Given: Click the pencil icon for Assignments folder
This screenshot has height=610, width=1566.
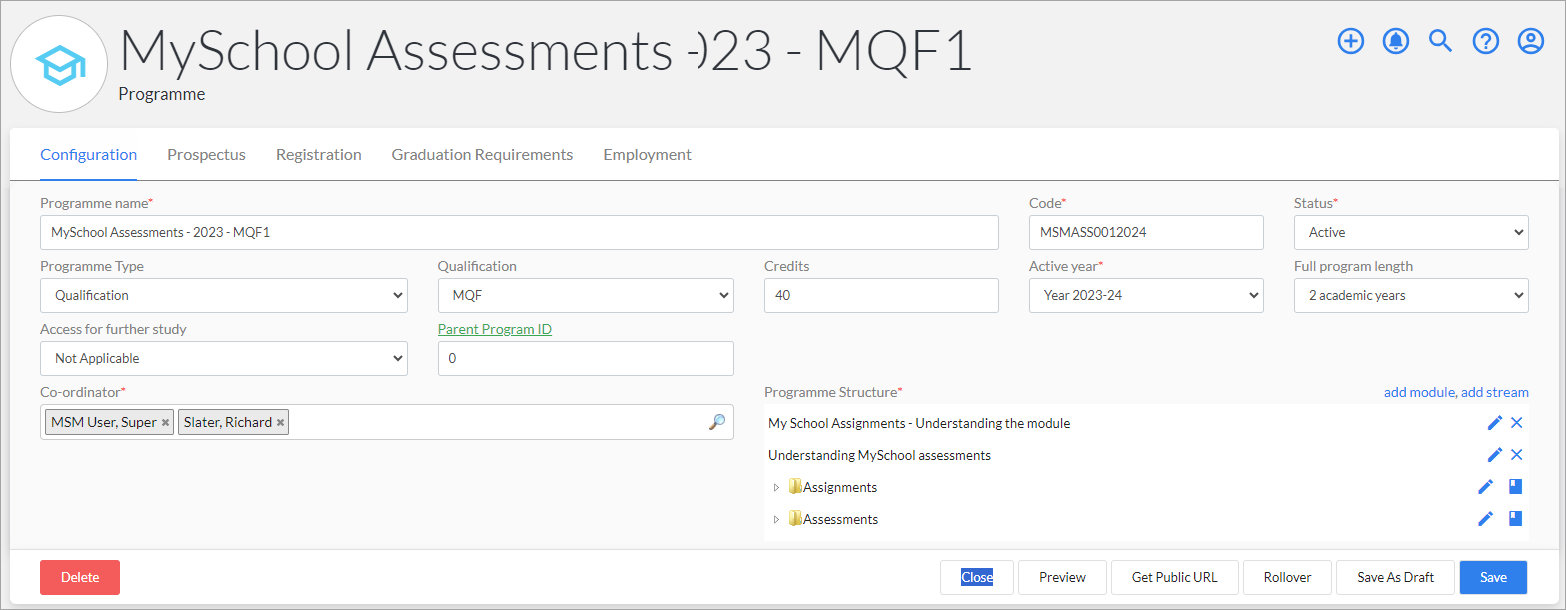Looking at the screenshot, I should pos(1486,487).
